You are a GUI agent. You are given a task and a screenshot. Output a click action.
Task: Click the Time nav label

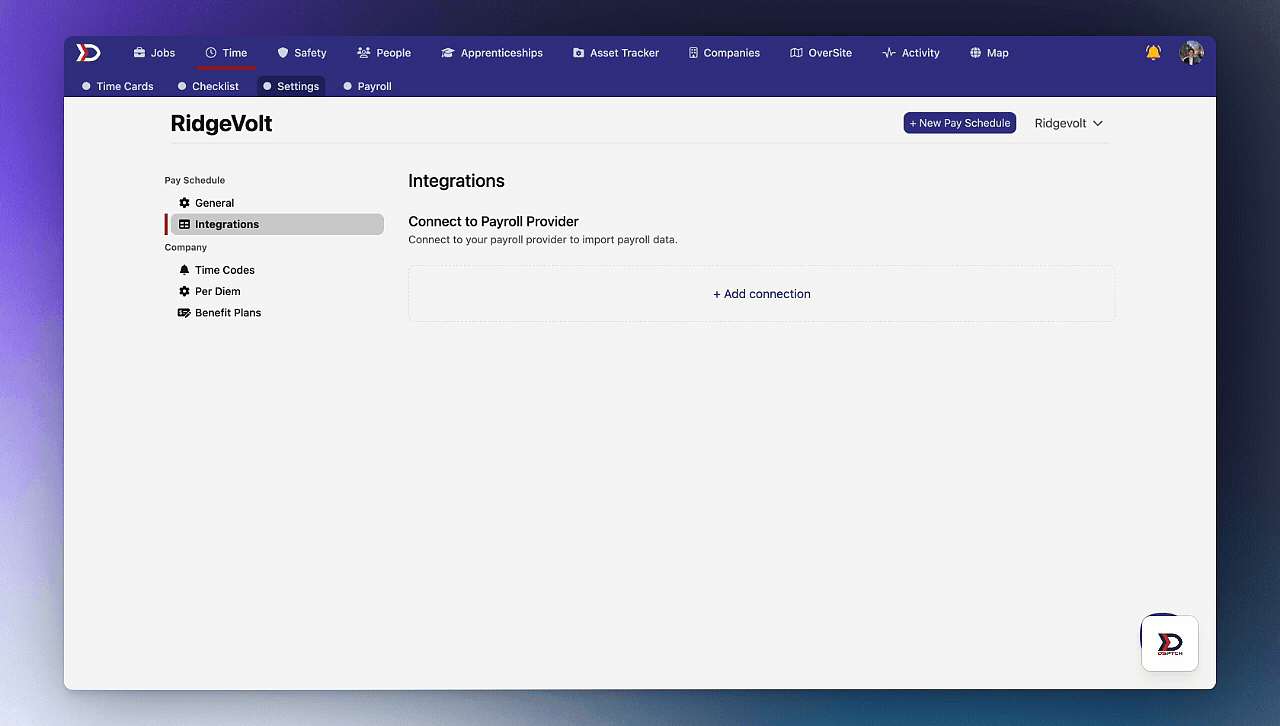[x=235, y=53]
